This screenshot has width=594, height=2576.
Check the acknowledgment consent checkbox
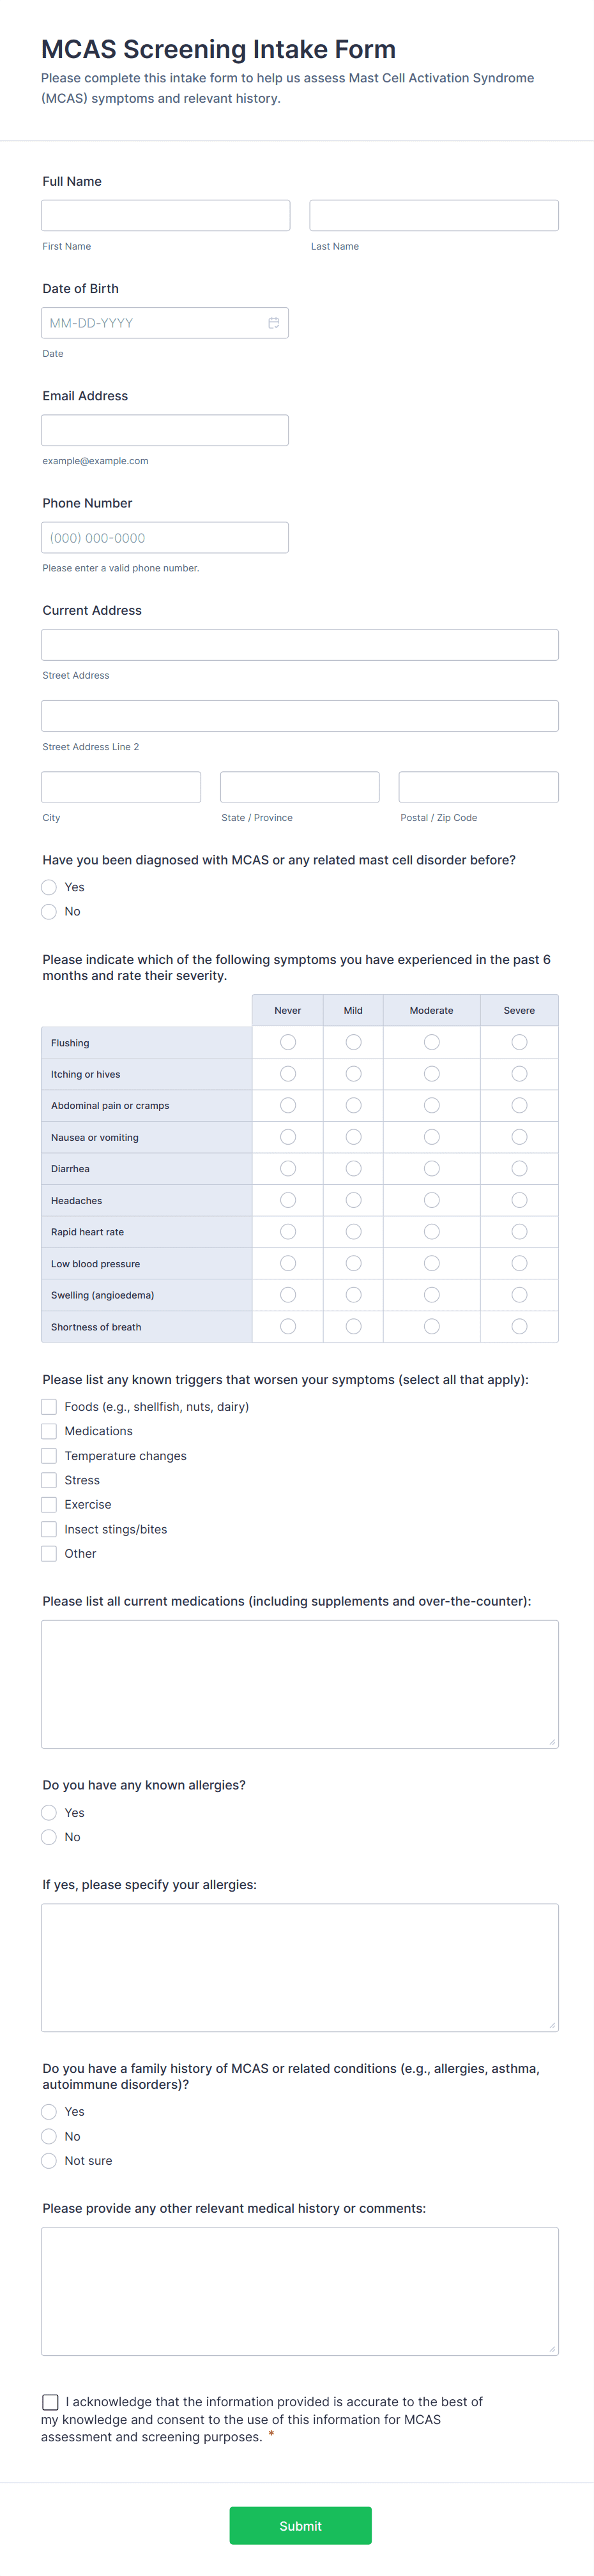coord(50,2402)
